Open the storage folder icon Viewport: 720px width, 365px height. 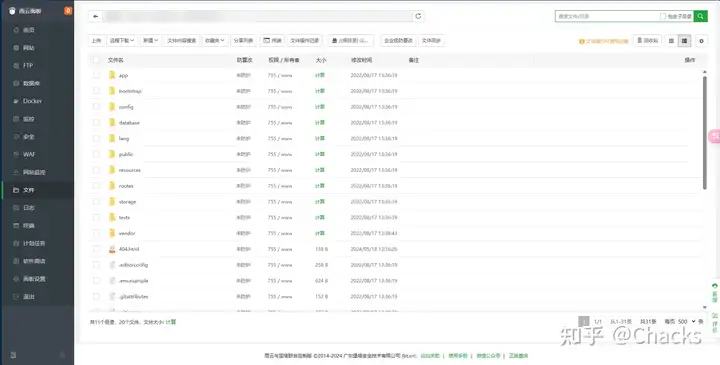112,202
